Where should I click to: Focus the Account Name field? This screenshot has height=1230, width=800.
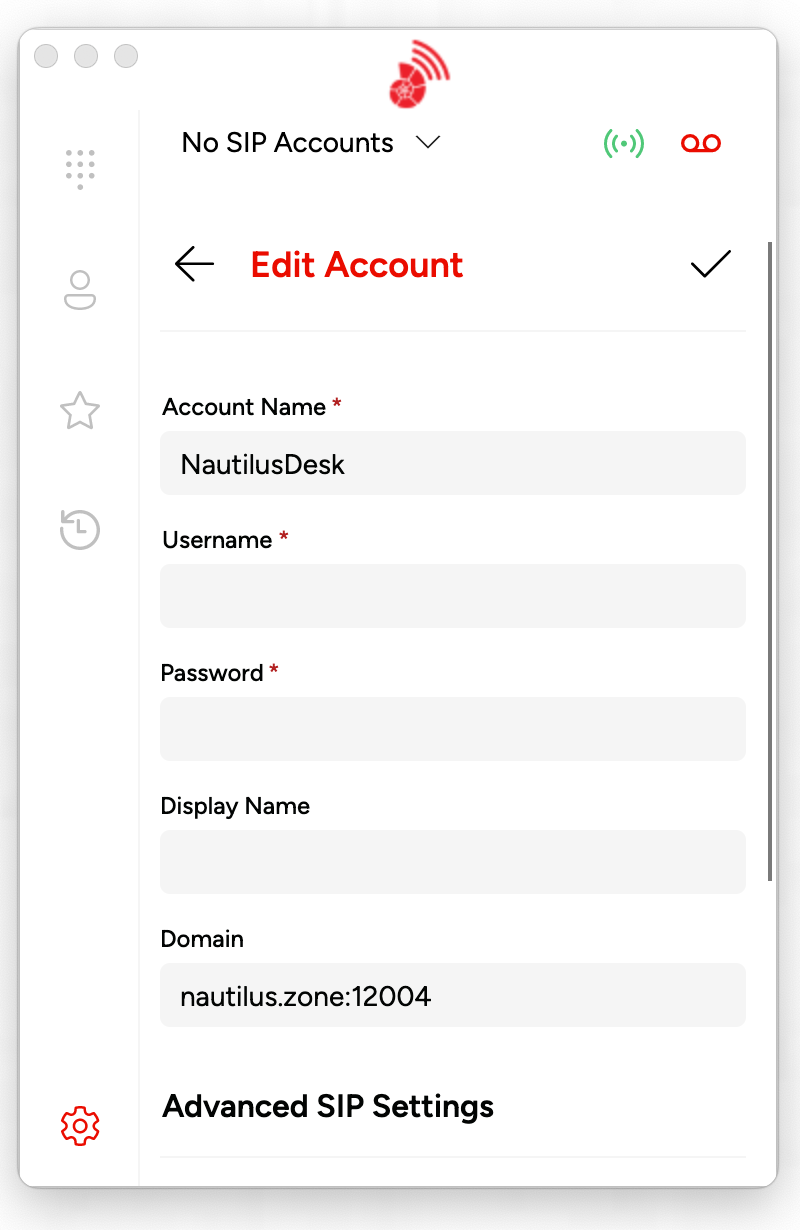tap(453, 463)
